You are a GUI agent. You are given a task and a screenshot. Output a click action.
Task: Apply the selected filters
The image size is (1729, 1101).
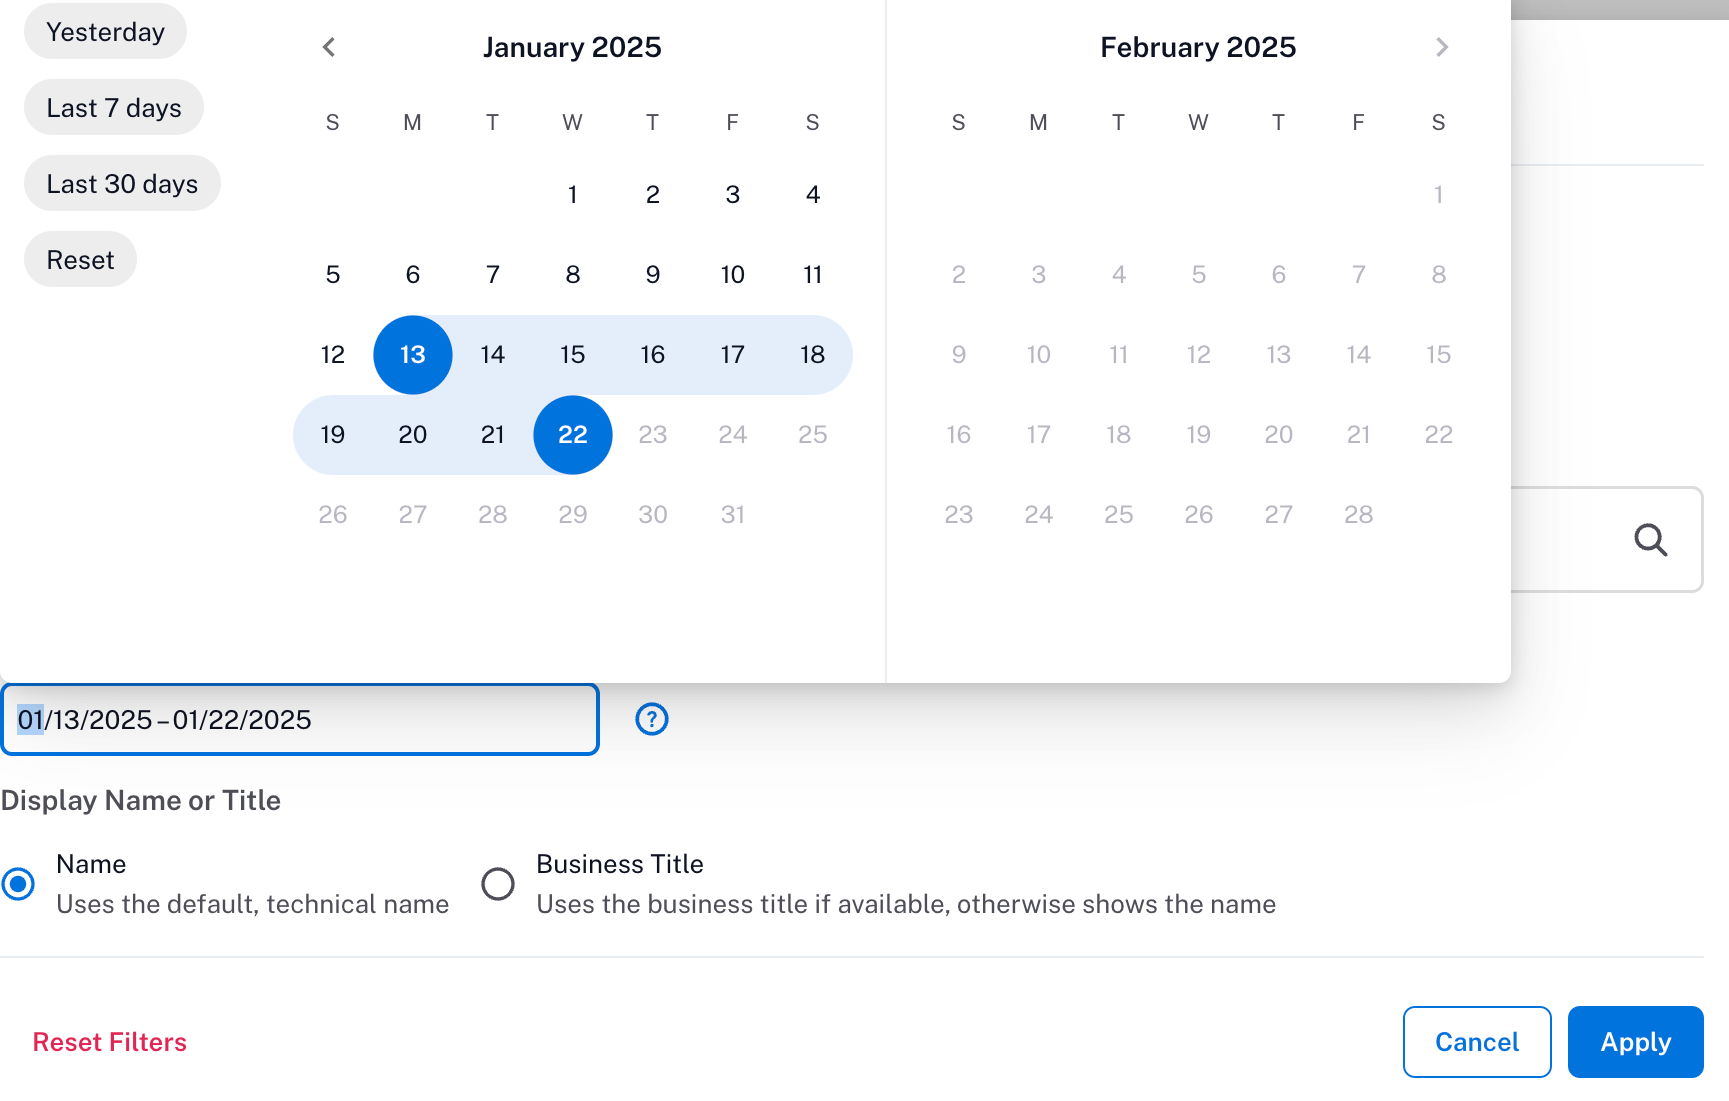1636,1042
